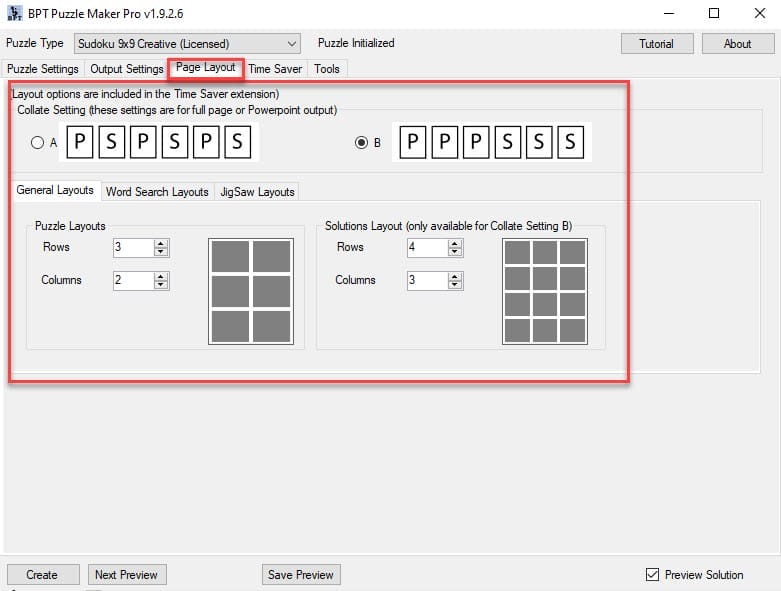The image size is (781, 591).
Task: Click the Save Preview button
Action: point(301,575)
